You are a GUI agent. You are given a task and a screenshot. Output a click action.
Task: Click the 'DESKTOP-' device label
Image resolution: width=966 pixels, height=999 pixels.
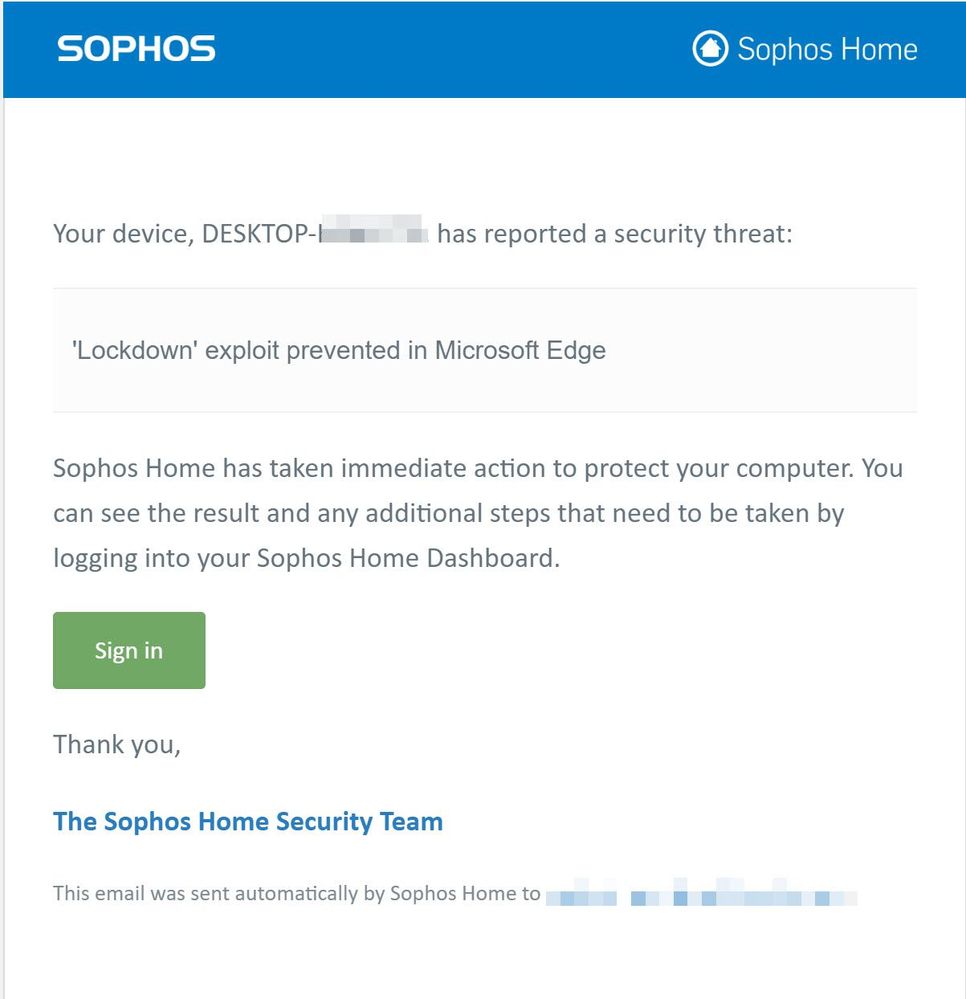[x=259, y=234]
